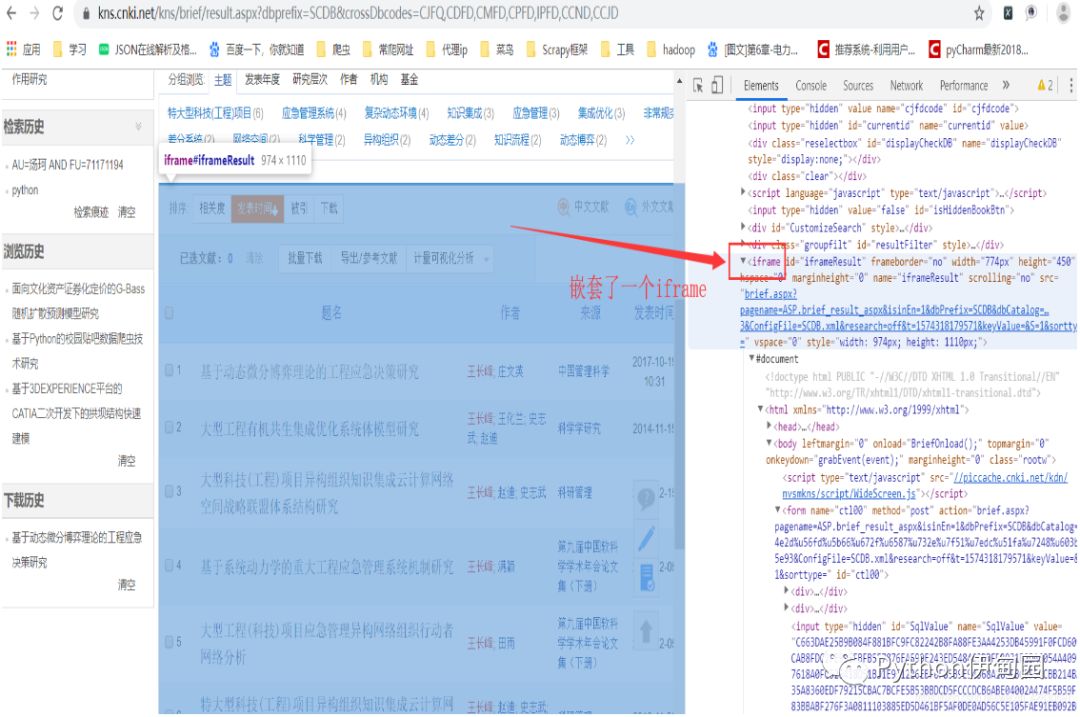
Task: Check the box for result row 3
Action: [169, 492]
